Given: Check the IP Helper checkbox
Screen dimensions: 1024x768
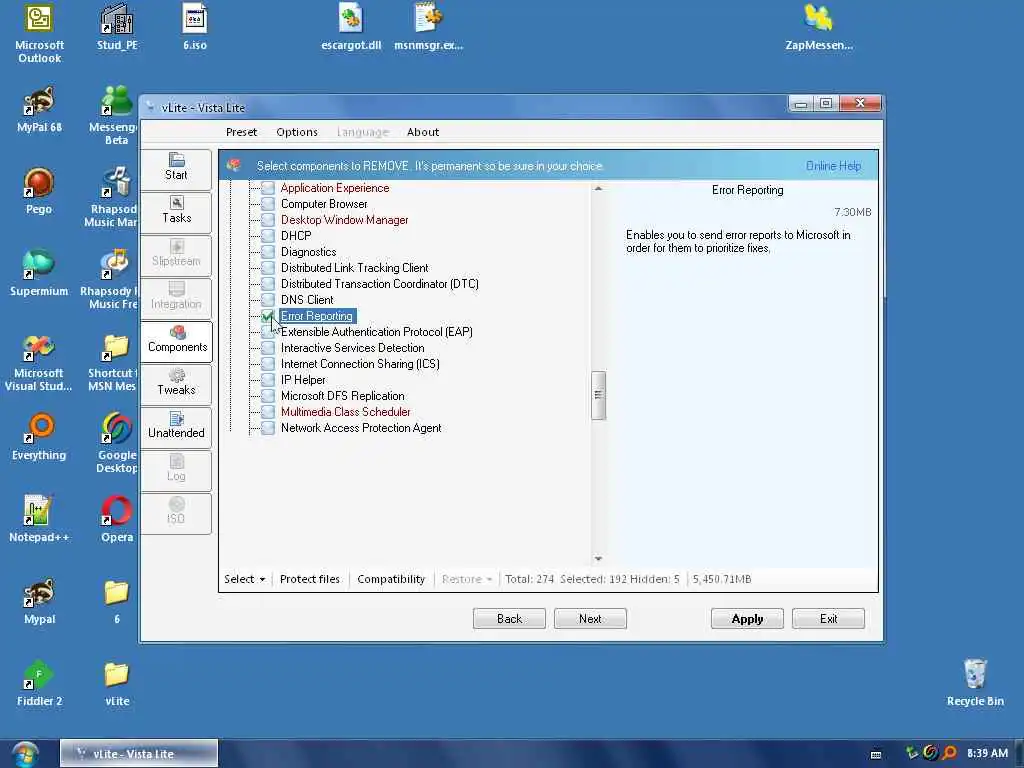Looking at the screenshot, I should point(268,380).
